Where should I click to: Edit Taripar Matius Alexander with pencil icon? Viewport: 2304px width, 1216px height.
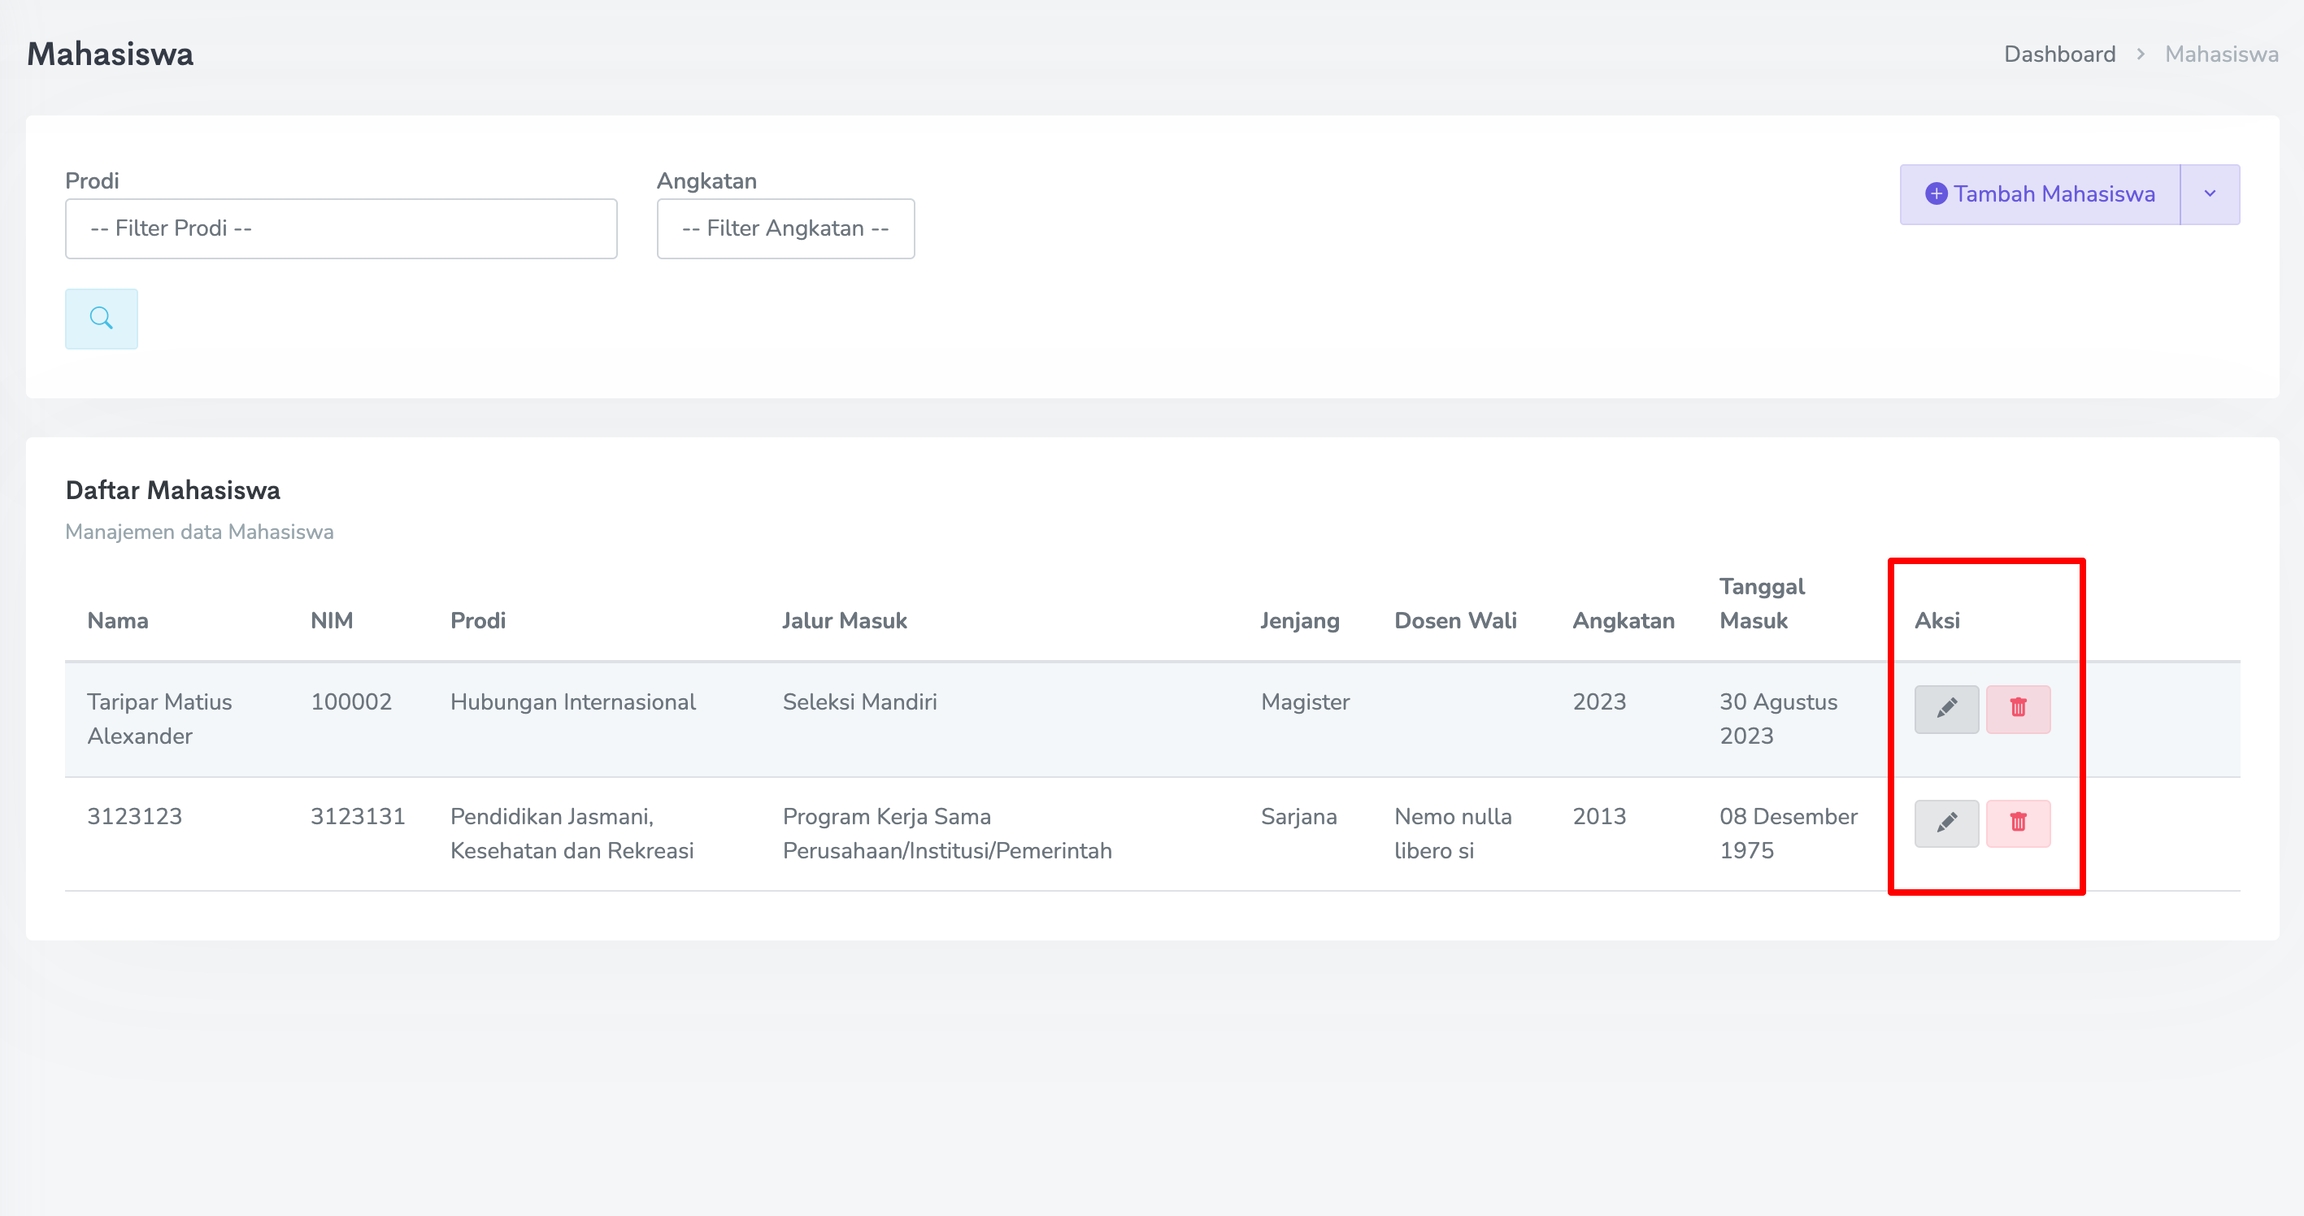coord(1946,709)
